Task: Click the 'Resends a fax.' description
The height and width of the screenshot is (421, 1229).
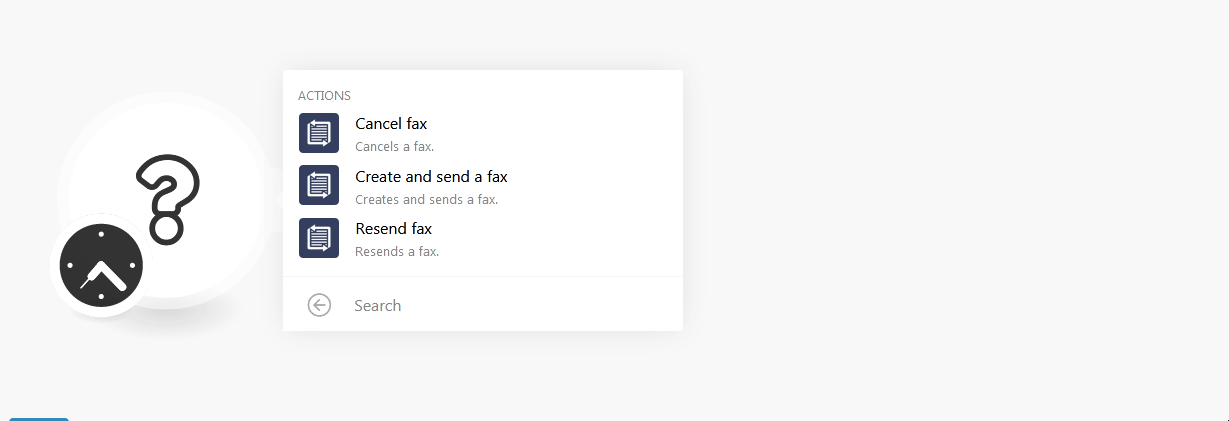Action: (x=397, y=251)
